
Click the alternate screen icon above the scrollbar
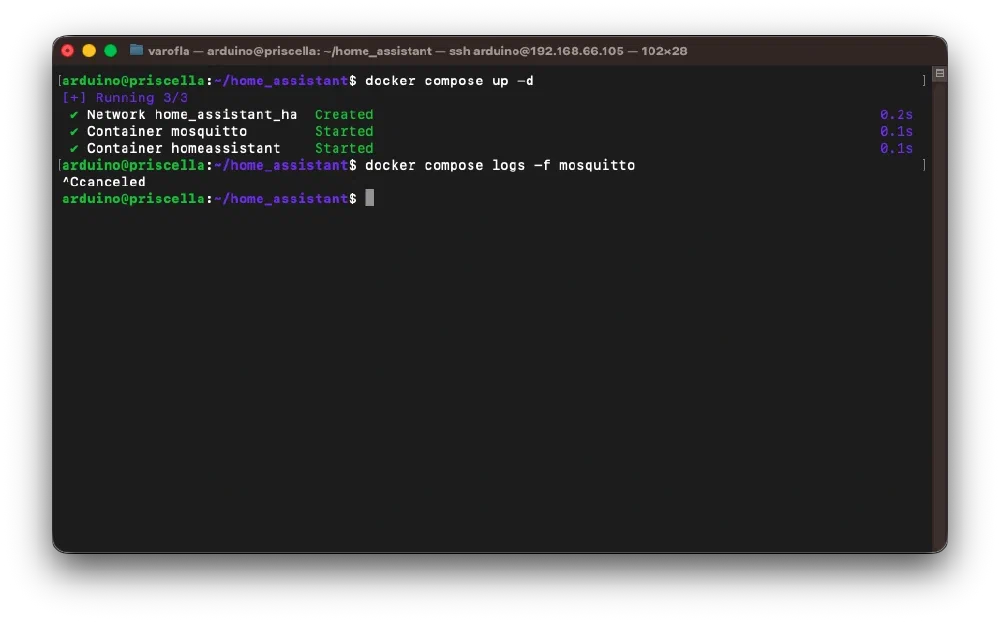point(939,73)
